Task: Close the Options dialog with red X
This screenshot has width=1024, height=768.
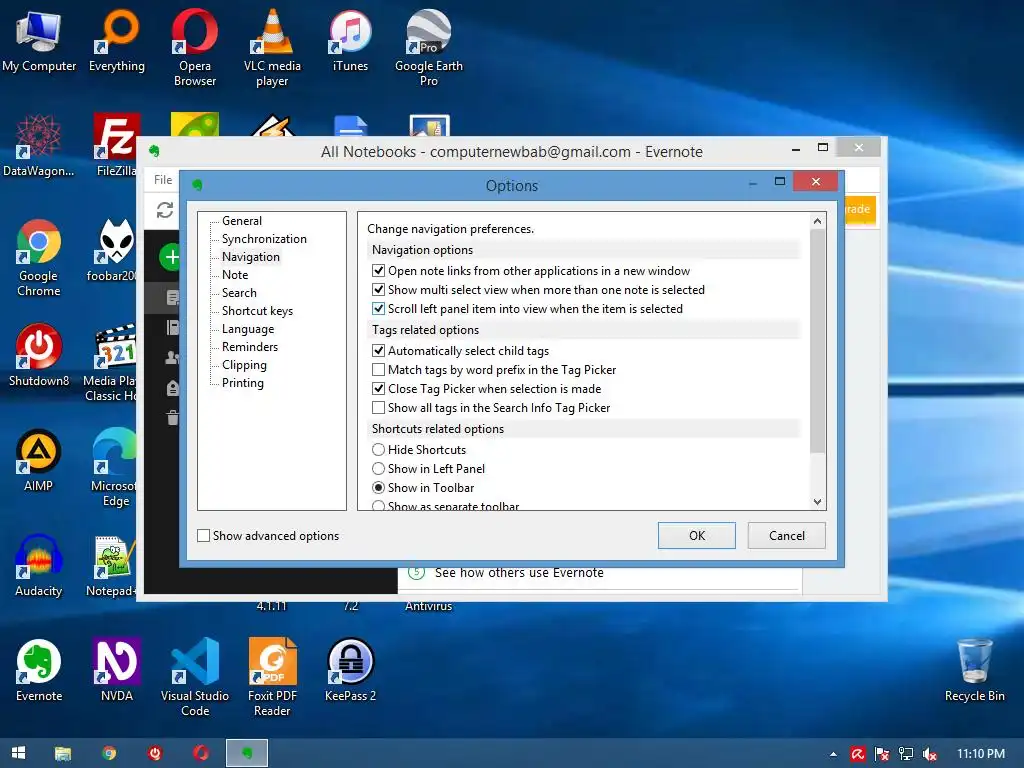Action: (816, 182)
